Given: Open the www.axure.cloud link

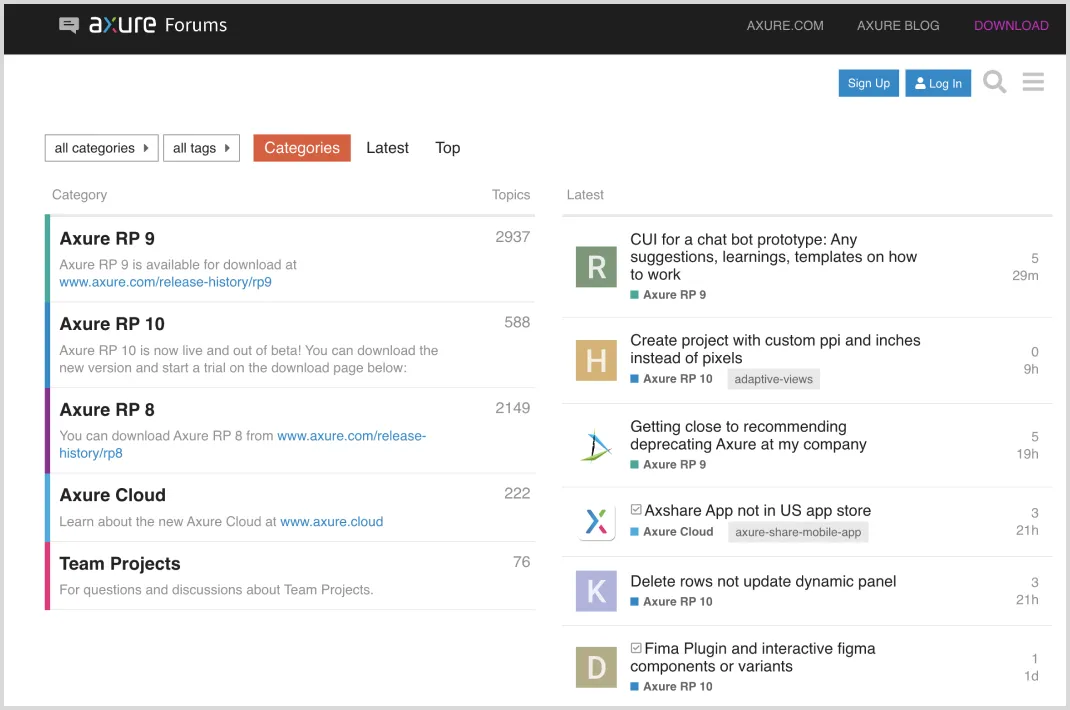Looking at the screenshot, I should coord(331,521).
